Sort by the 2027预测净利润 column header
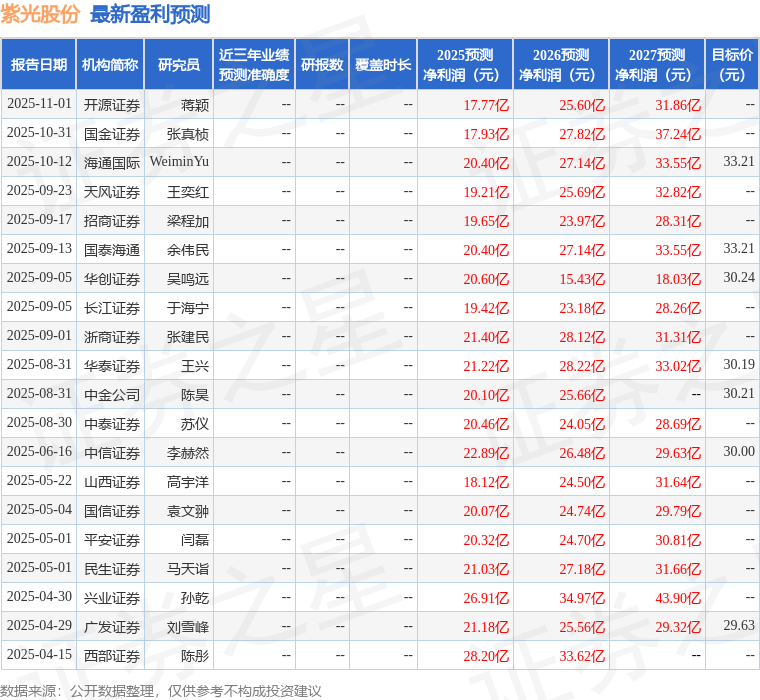The height and width of the screenshot is (700, 760). pos(657,65)
